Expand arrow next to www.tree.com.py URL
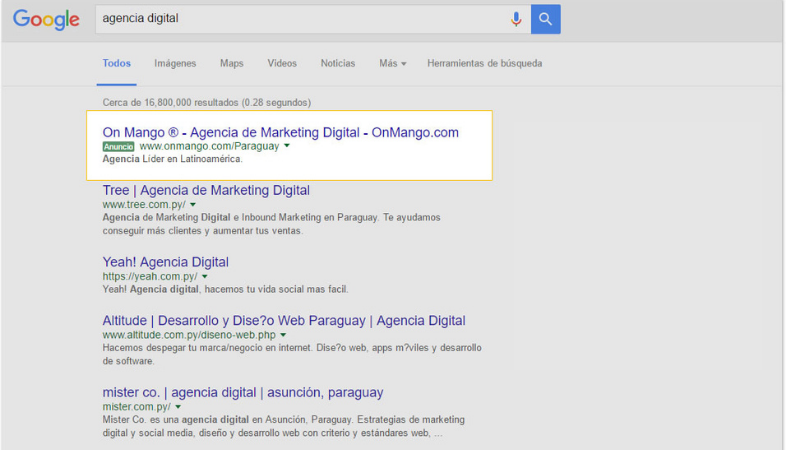This screenshot has height=450, width=786. (x=193, y=204)
